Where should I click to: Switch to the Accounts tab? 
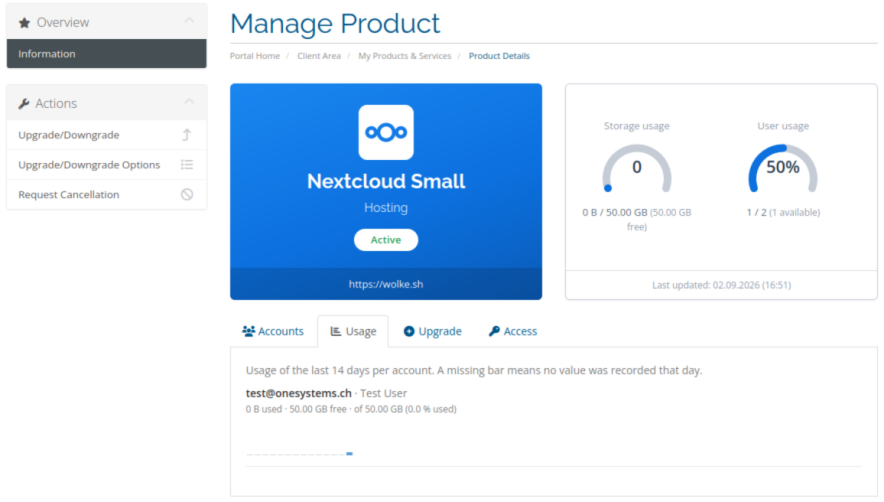pyautogui.click(x=273, y=331)
